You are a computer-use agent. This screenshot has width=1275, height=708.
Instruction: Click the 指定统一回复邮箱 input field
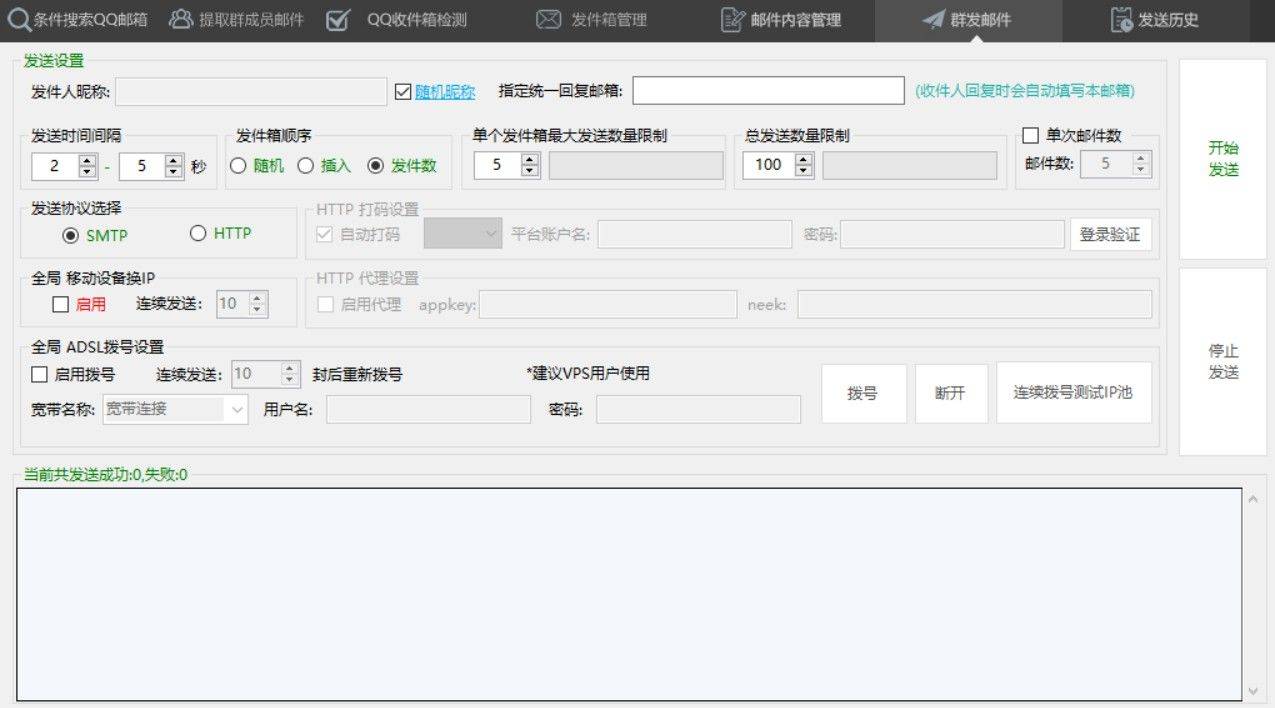click(768, 91)
